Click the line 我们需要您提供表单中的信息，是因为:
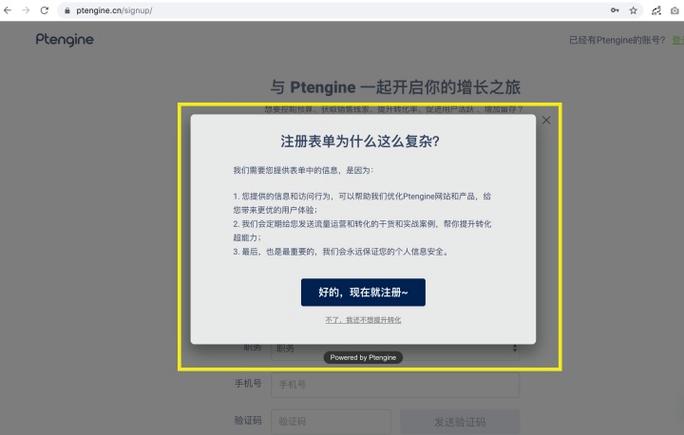 [303, 170]
